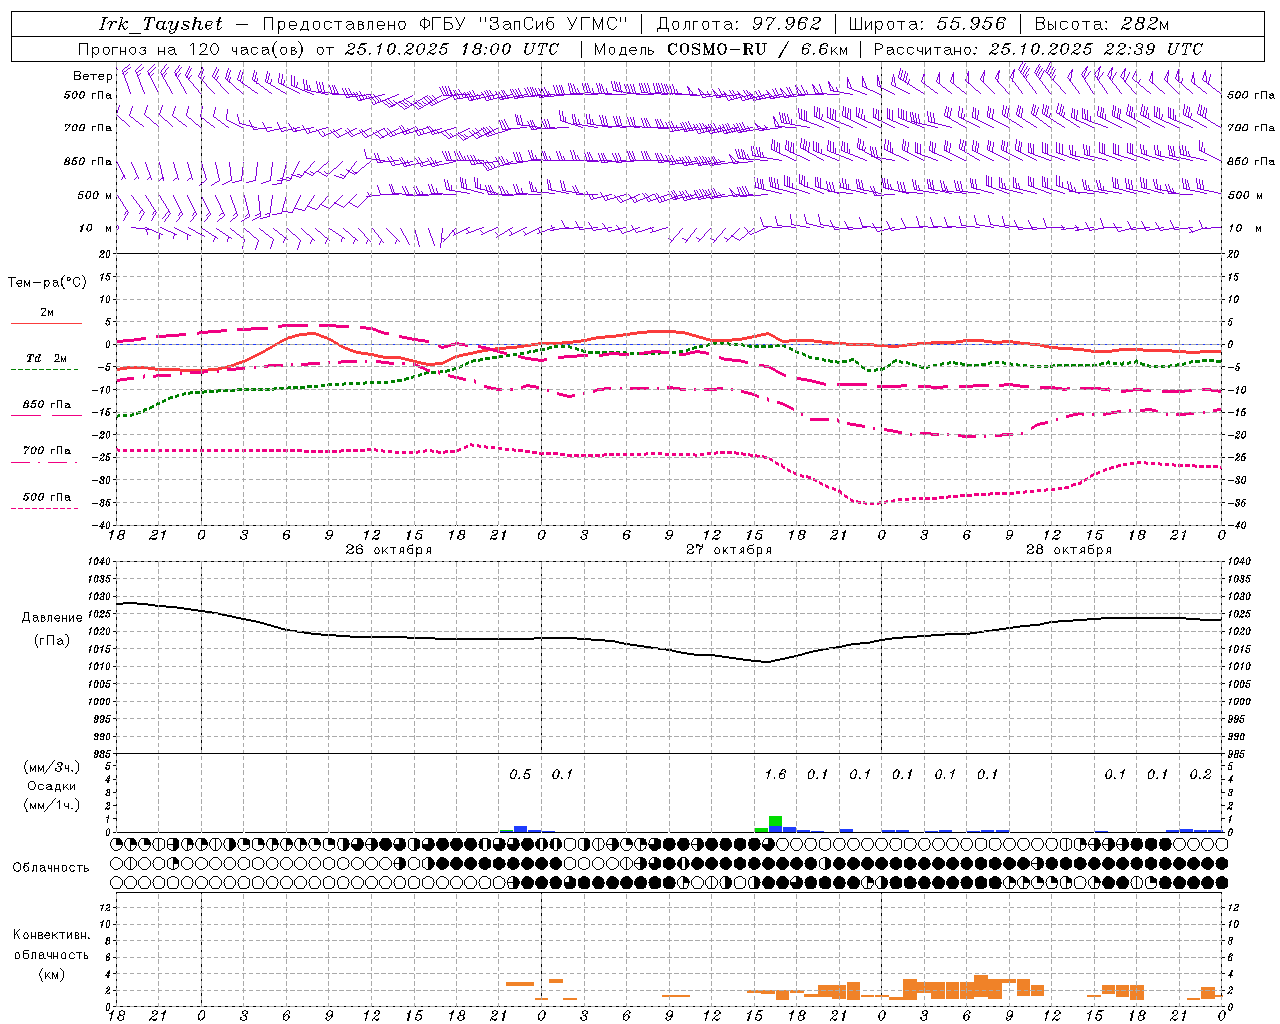Image resolution: width=1280 pixels, height=1024 pixels.
Task: Click the Конвективн. convective cloud label
Action: [51, 935]
